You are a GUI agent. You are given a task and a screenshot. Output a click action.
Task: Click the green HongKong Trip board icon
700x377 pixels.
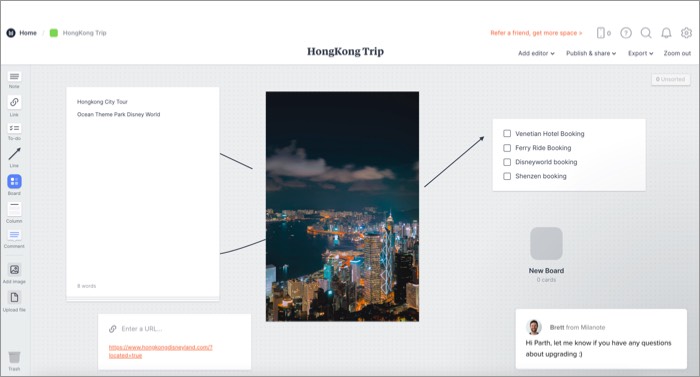click(x=54, y=33)
